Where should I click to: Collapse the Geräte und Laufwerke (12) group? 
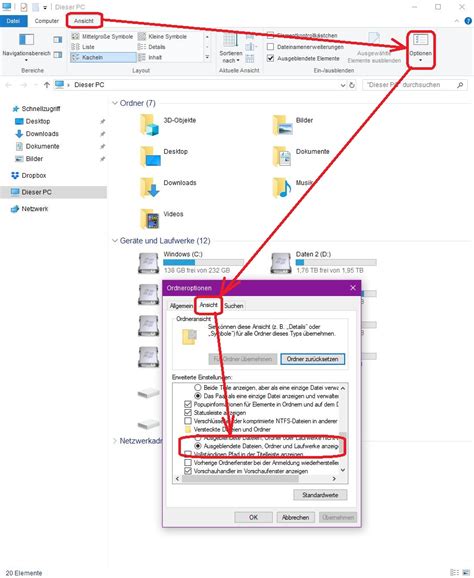[x=115, y=241]
